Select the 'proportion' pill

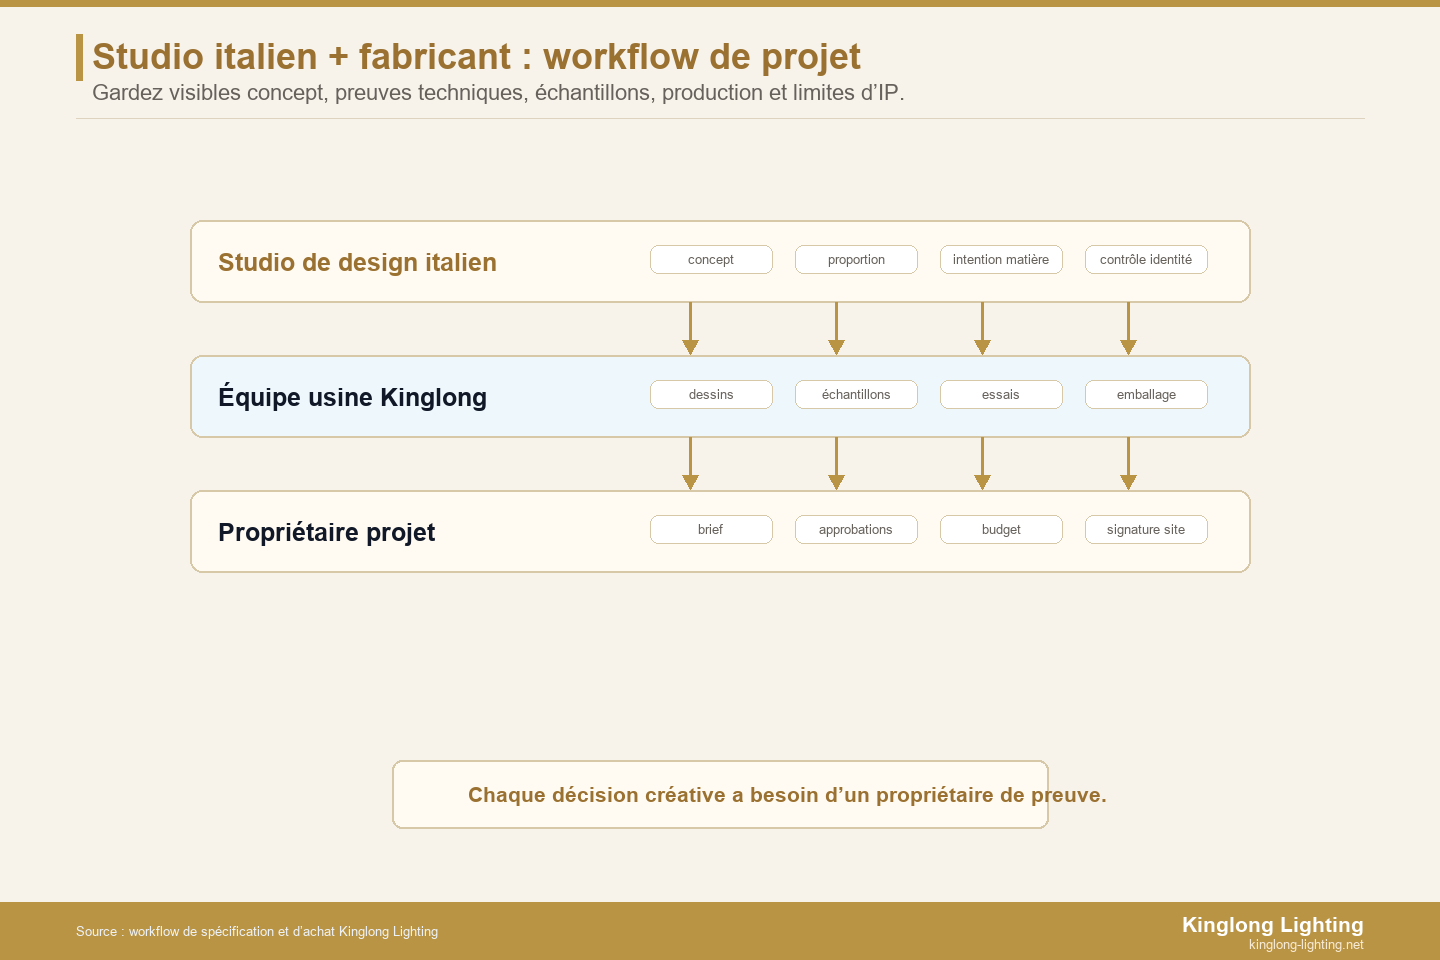coord(856,259)
